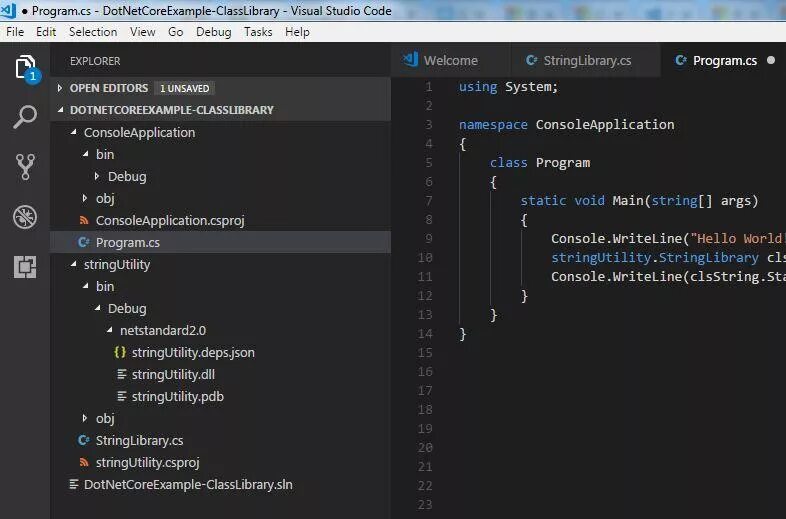Click the braces icon of stringUtility.deps.json

coord(120,352)
